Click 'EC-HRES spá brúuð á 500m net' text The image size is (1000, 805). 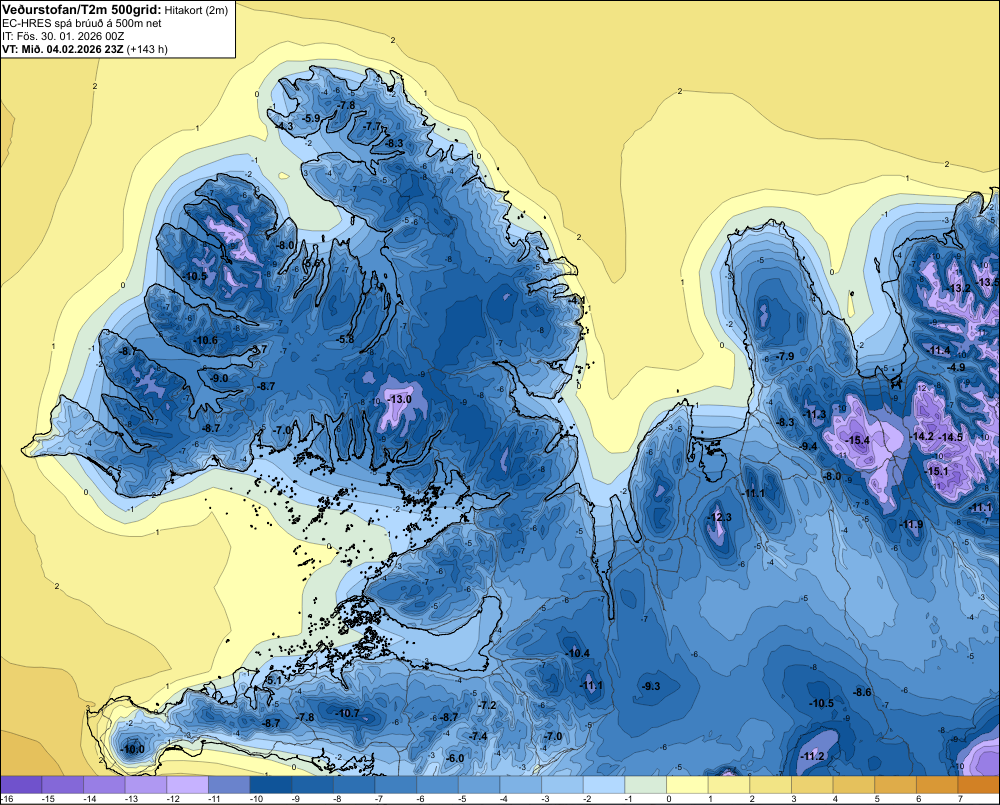[x=82, y=24]
